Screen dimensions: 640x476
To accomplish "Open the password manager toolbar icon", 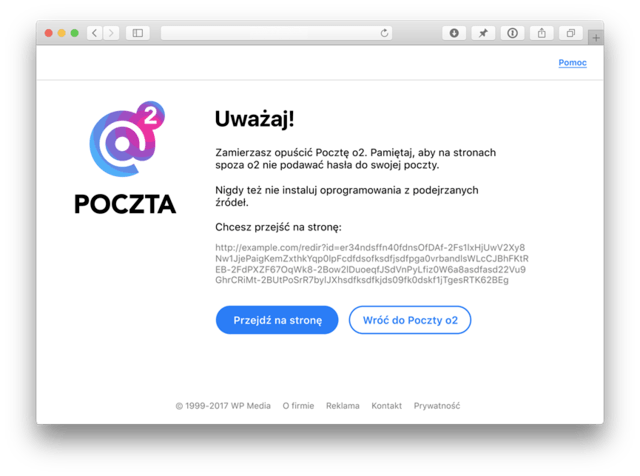I will (513, 33).
